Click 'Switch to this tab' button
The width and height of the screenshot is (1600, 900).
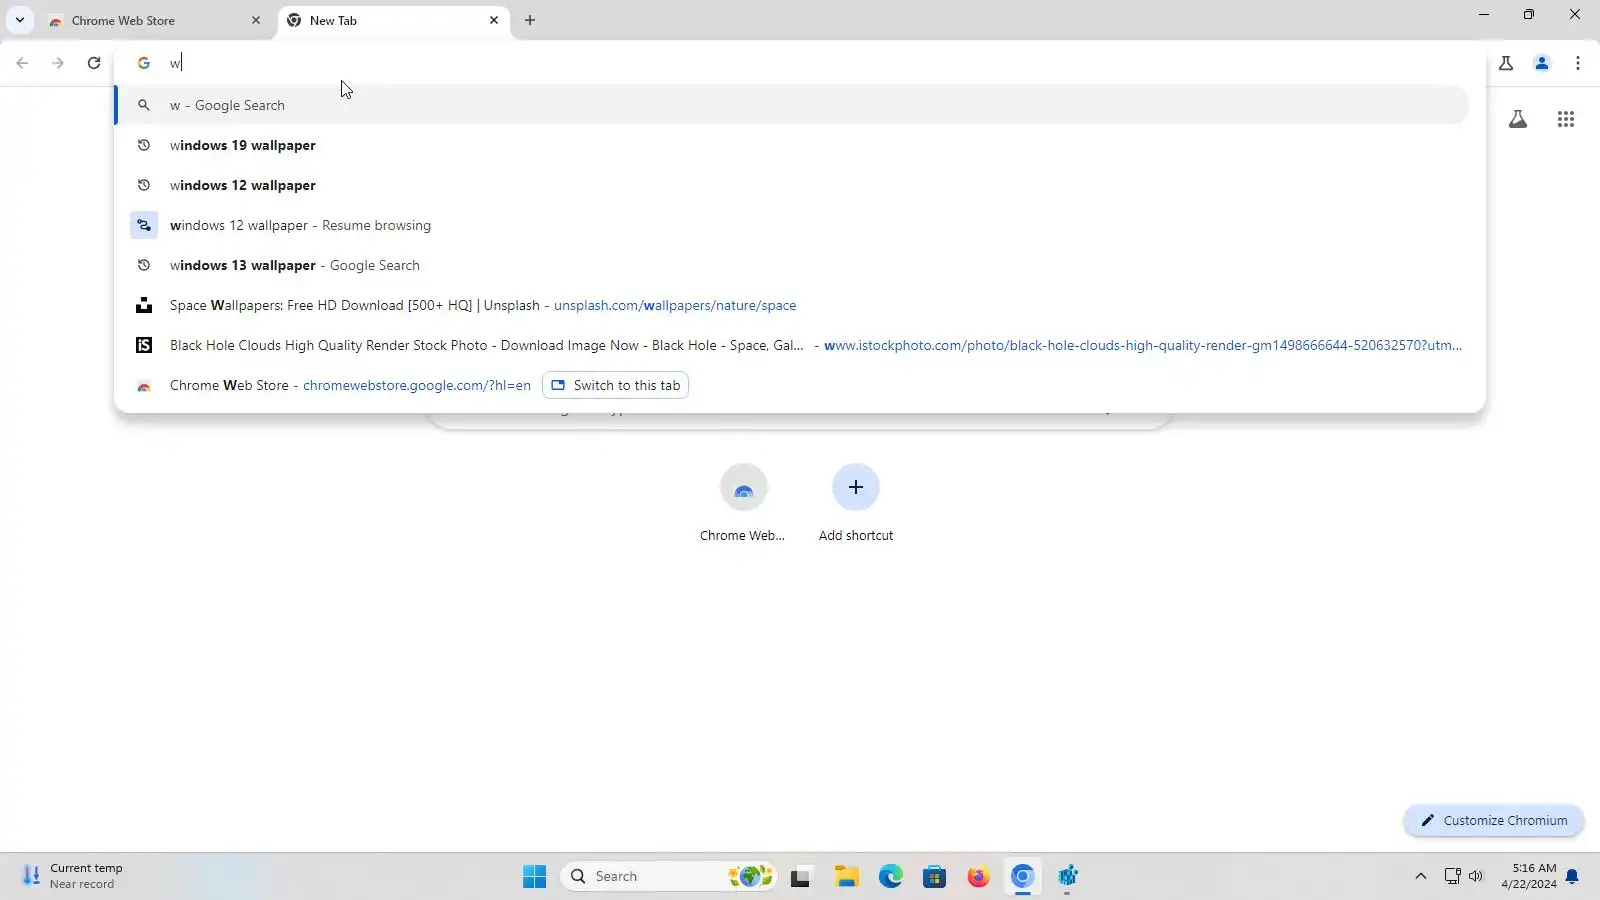point(615,385)
